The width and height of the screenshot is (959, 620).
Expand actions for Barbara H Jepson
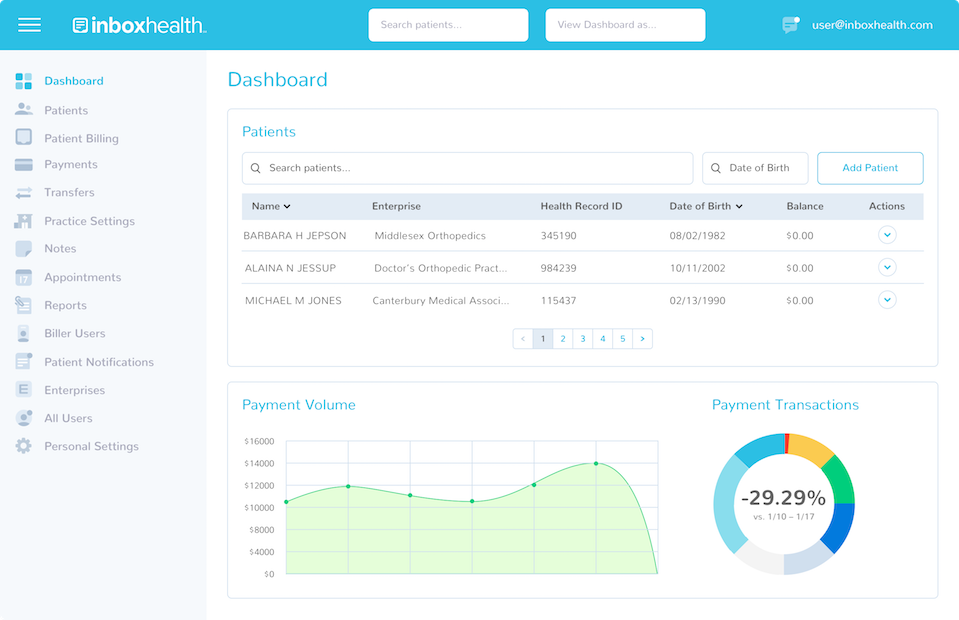click(x=887, y=235)
